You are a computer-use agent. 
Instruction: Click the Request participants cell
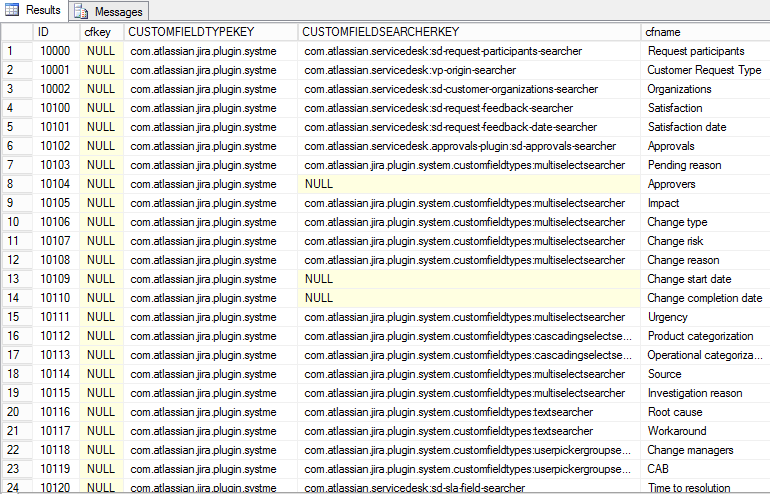(705, 51)
